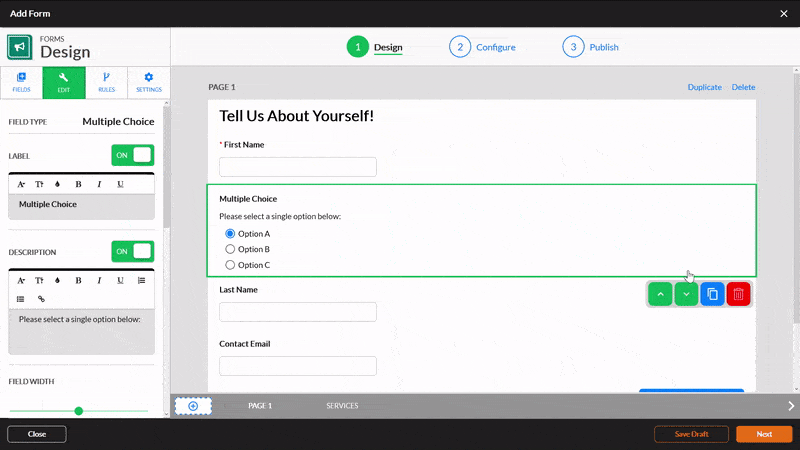
Task: Open font size in Description toolbar
Action: click(39, 280)
